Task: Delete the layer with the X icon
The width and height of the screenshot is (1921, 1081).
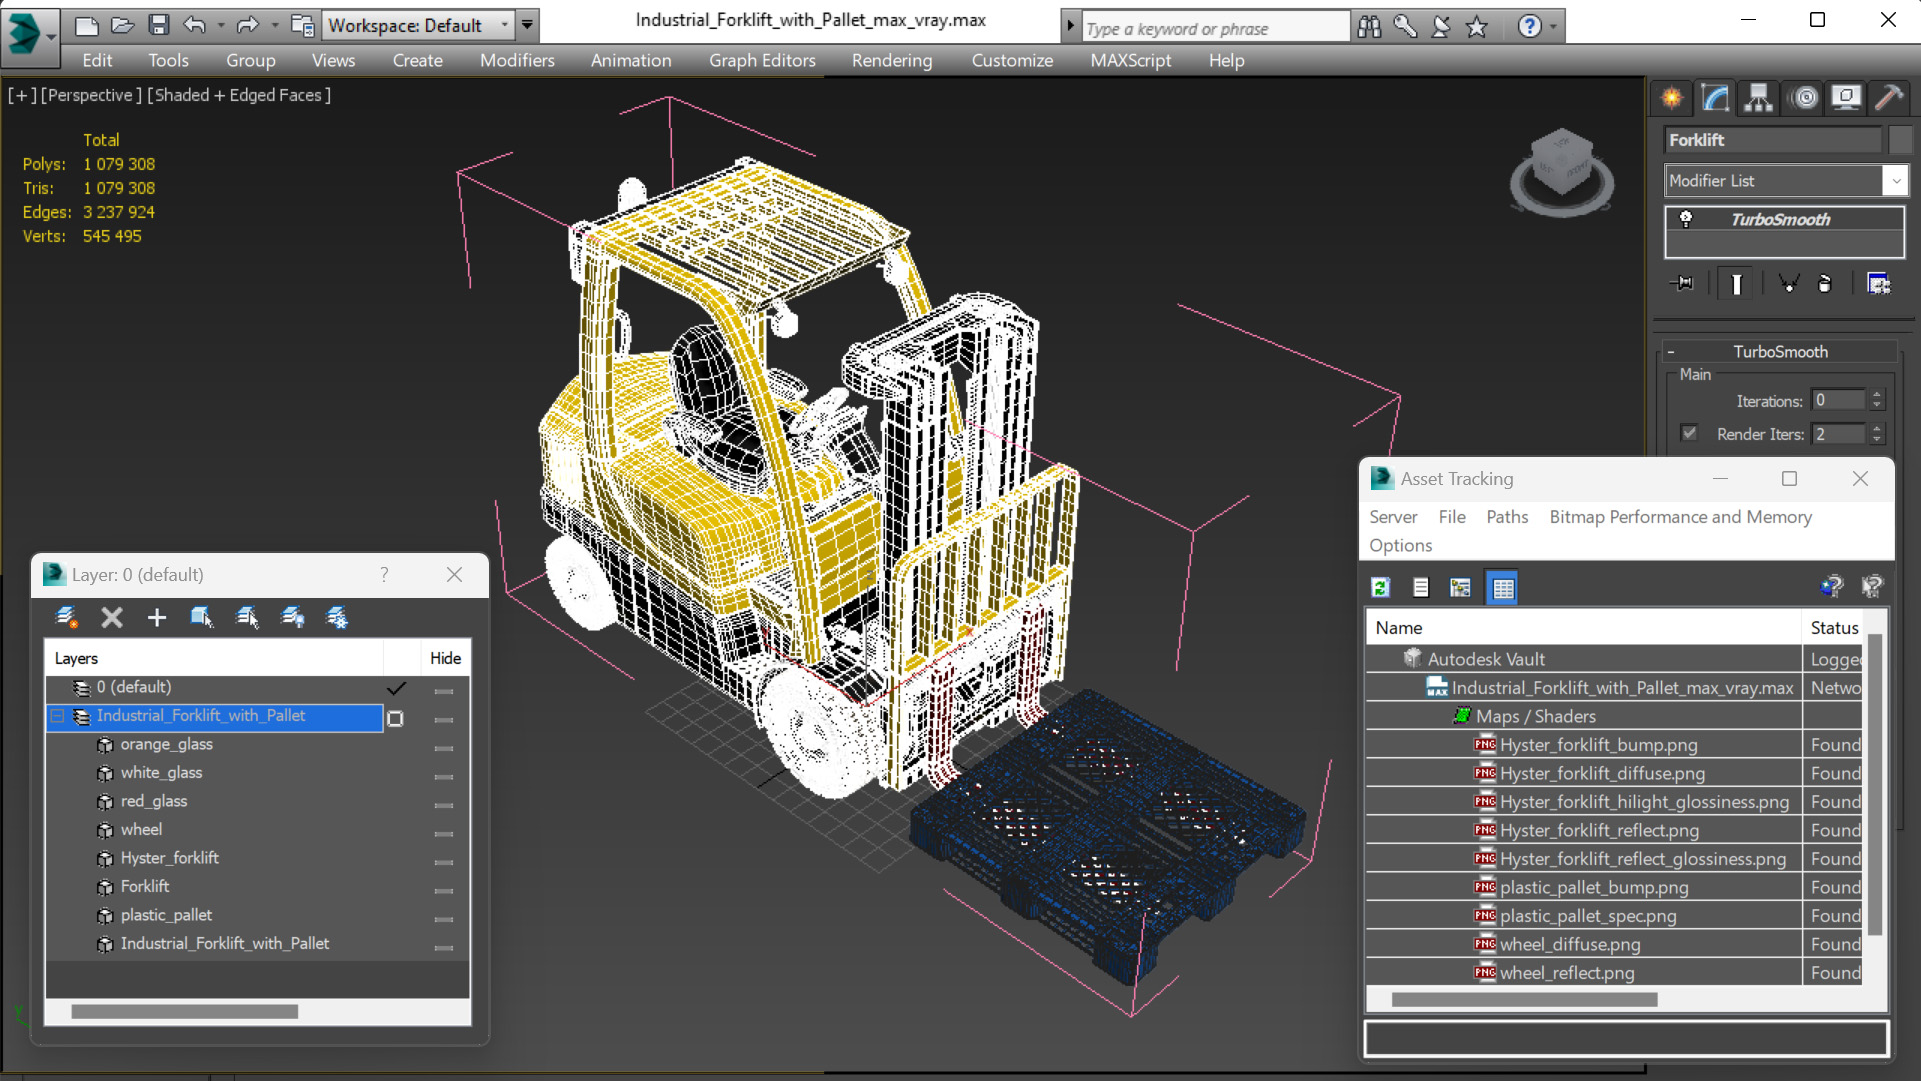Action: tap(112, 618)
